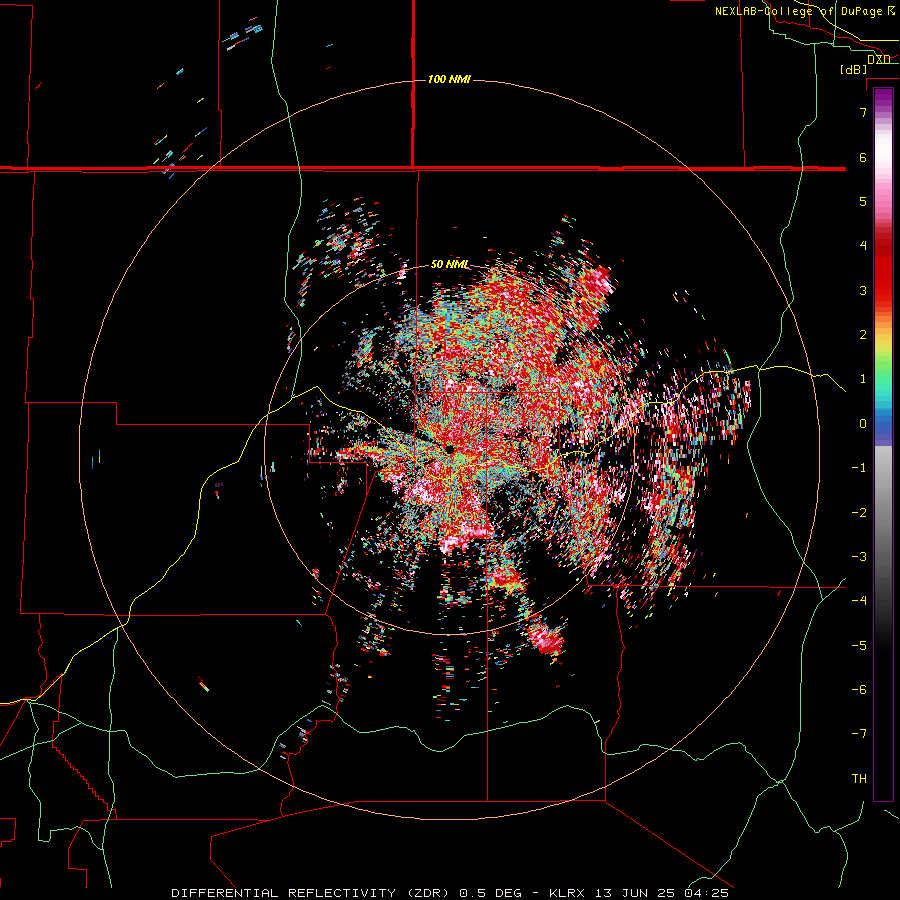The width and height of the screenshot is (900, 900).
Task: Select the 7 tick on the color scale
Action: [863, 112]
